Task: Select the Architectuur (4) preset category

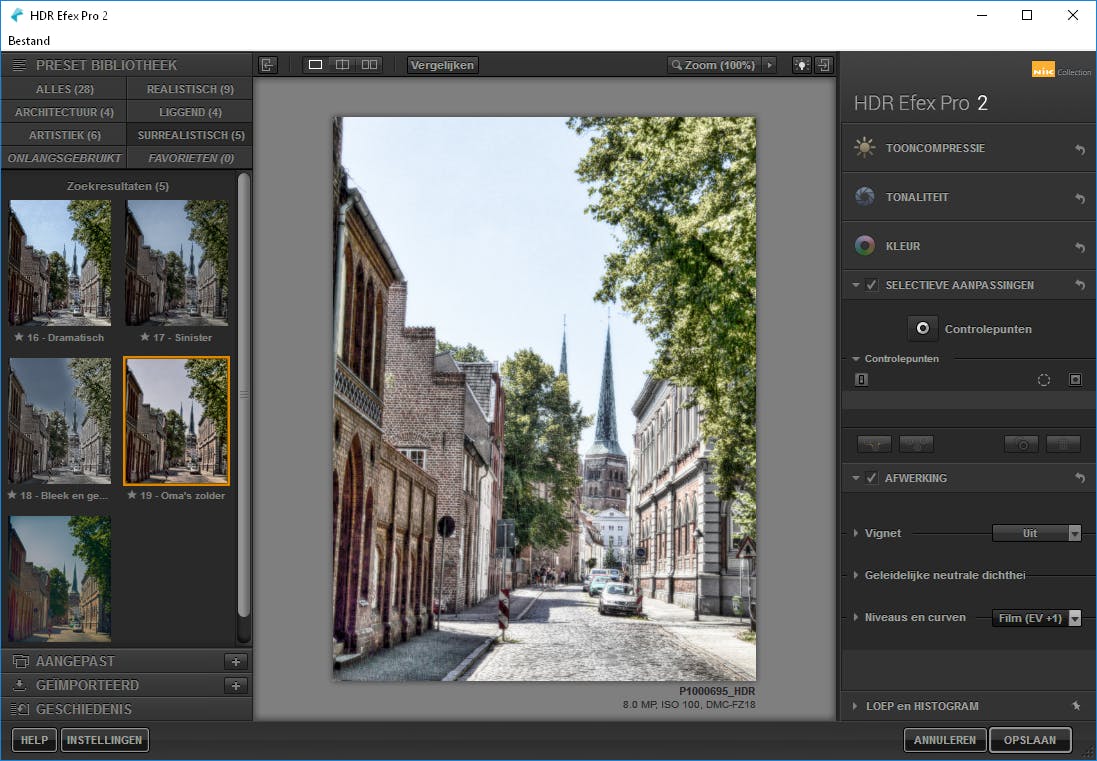Action: tap(64, 112)
